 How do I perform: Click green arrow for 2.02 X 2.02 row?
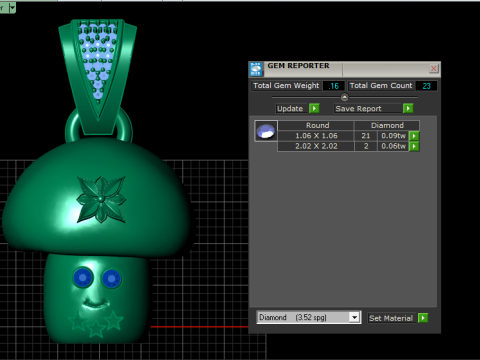pos(414,146)
